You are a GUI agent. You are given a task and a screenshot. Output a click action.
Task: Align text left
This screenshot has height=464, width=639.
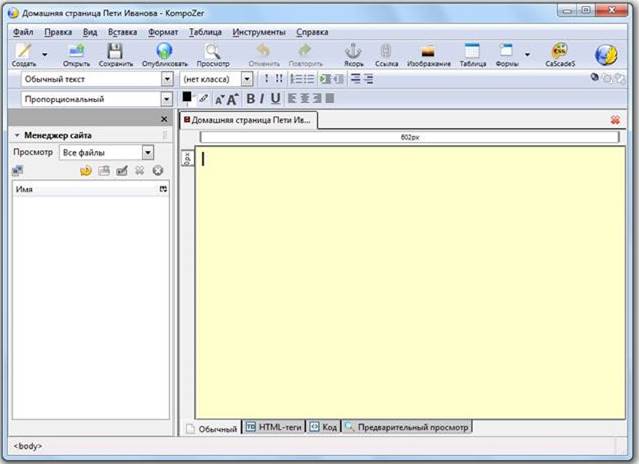point(292,98)
